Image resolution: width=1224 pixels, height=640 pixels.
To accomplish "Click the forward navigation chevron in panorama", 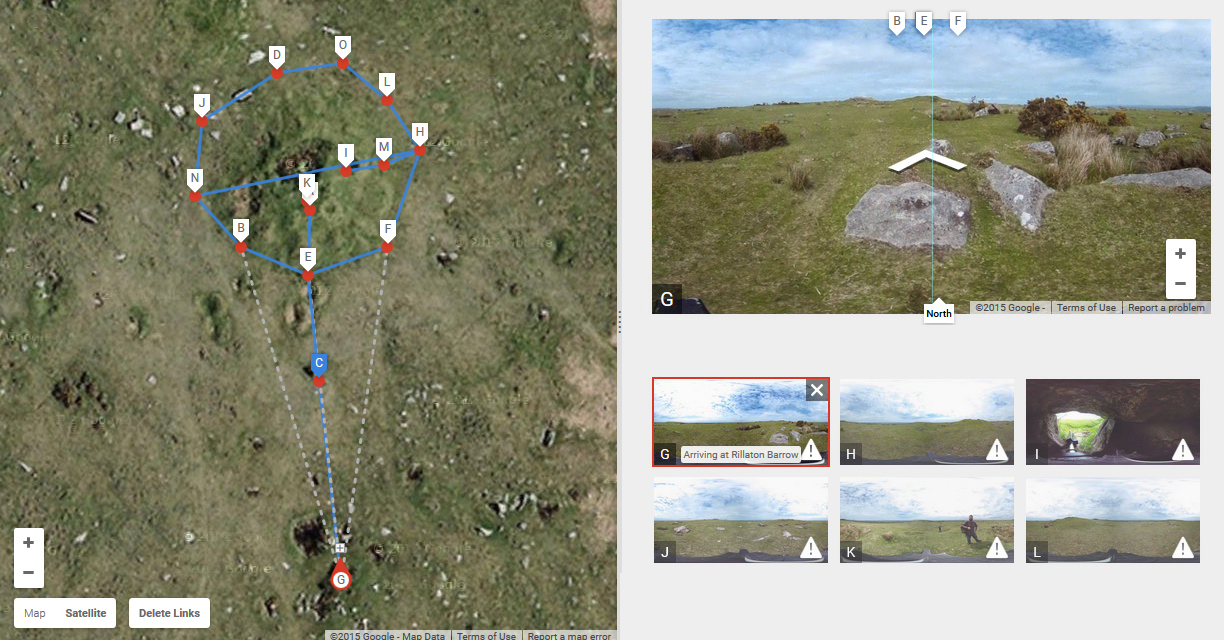I will click(929, 161).
